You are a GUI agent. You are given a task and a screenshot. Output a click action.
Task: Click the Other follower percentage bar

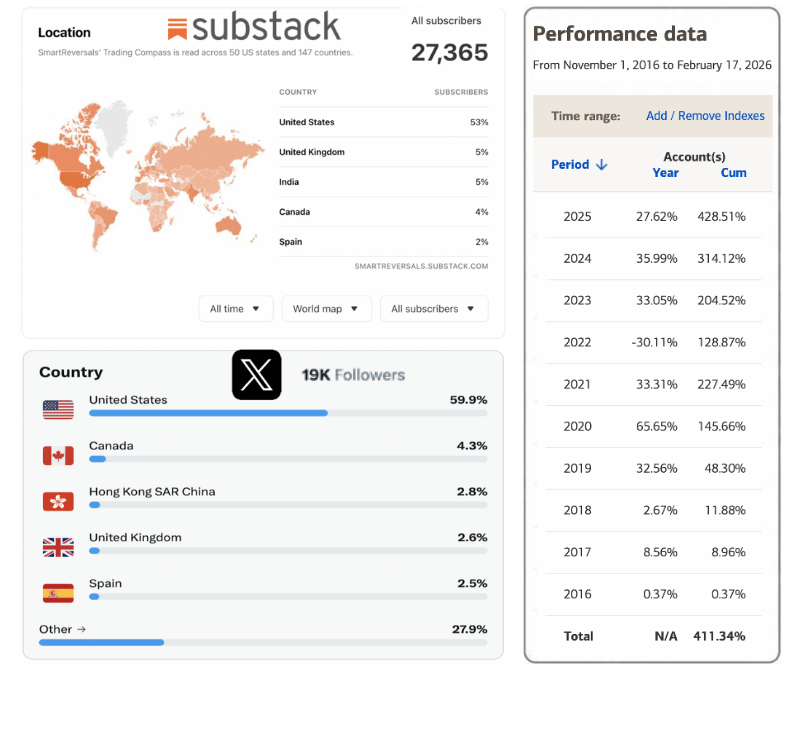[263, 643]
